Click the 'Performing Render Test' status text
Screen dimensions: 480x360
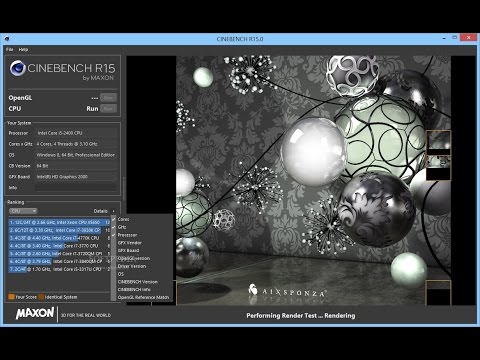point(300,315)
